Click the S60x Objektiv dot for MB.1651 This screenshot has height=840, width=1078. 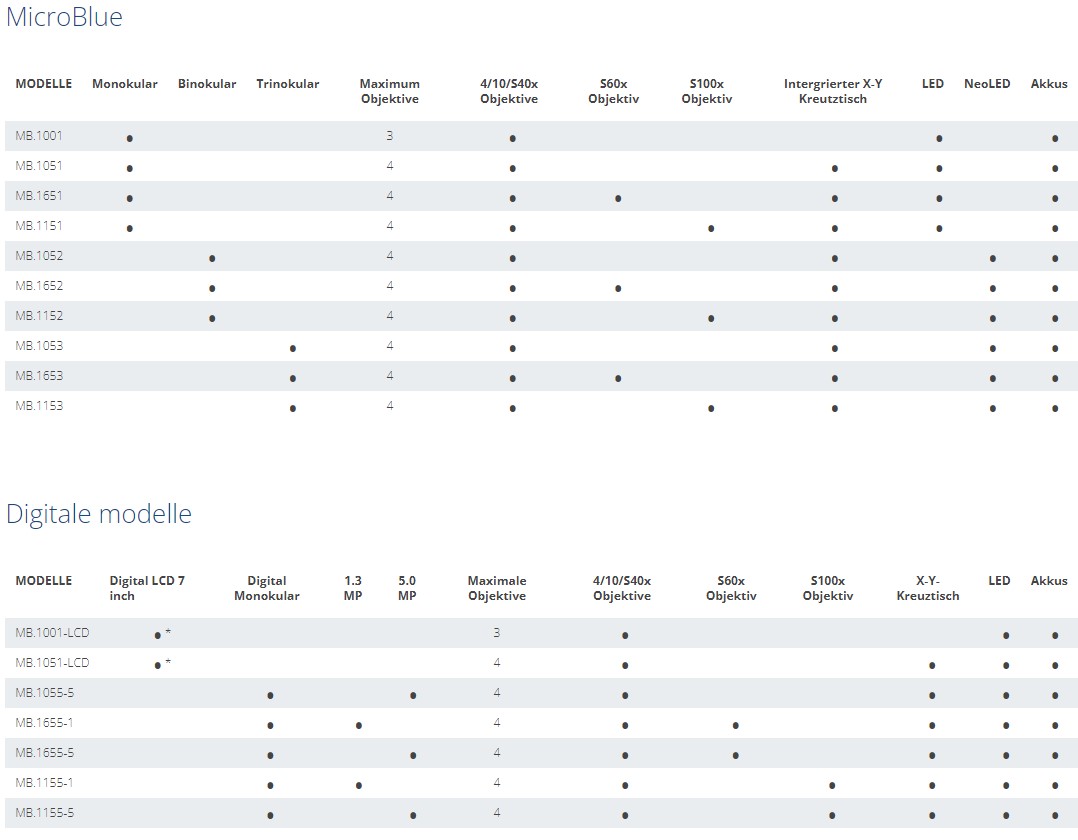click(x=618, y=197)
